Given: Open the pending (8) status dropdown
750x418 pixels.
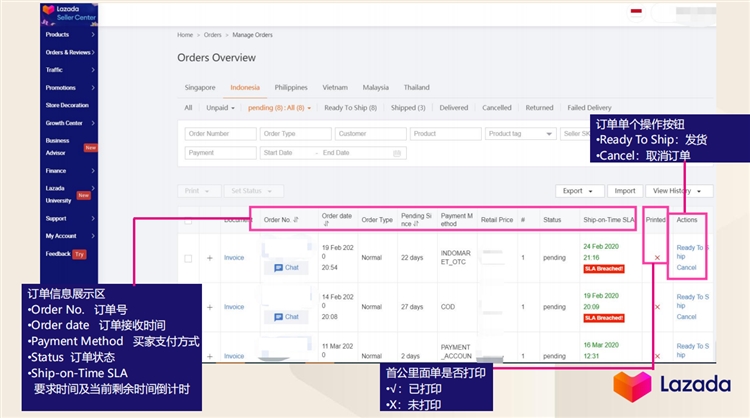Looking at the screenshot, I should tap(279, 108).
